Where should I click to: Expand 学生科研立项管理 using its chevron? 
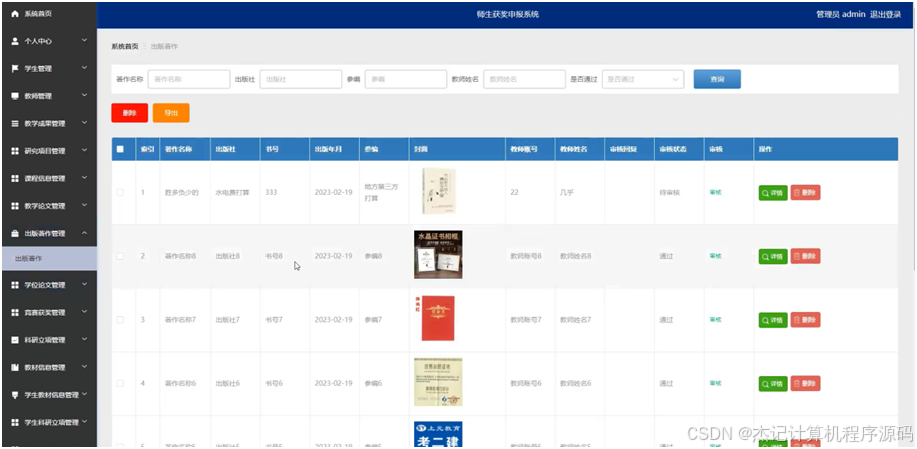[x=84, y=422]
